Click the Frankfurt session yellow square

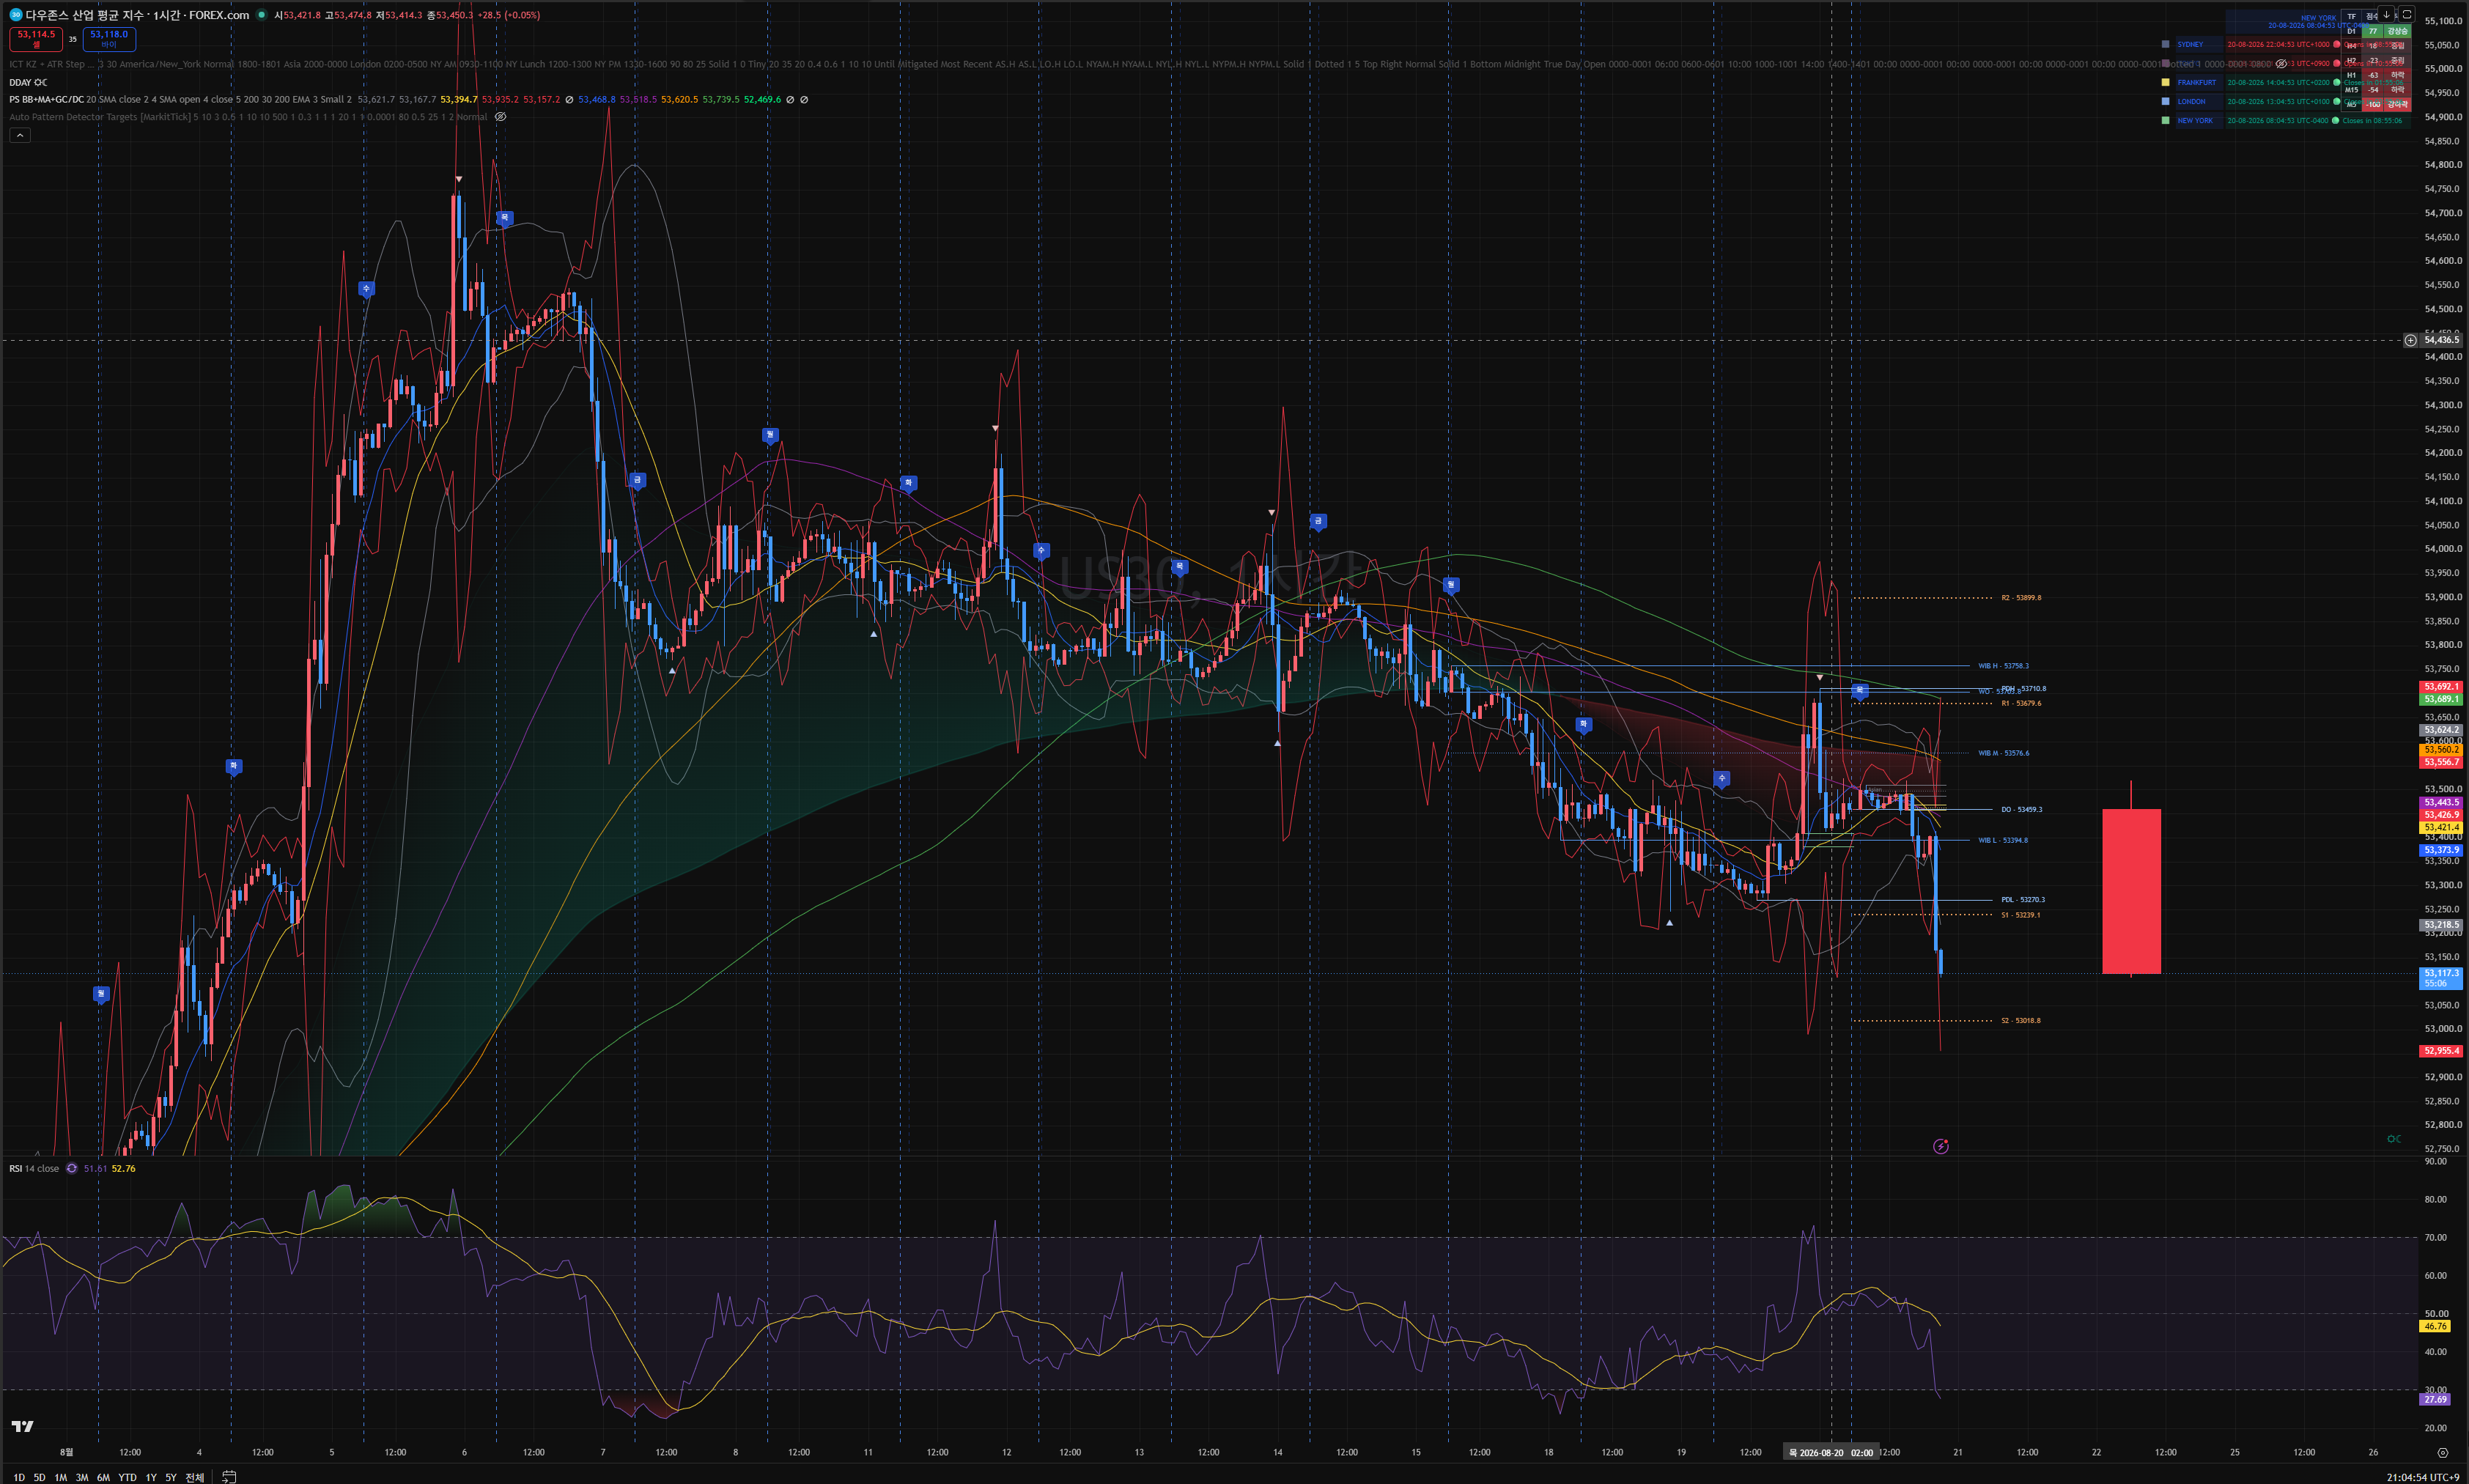click(x=2166, y=82)
